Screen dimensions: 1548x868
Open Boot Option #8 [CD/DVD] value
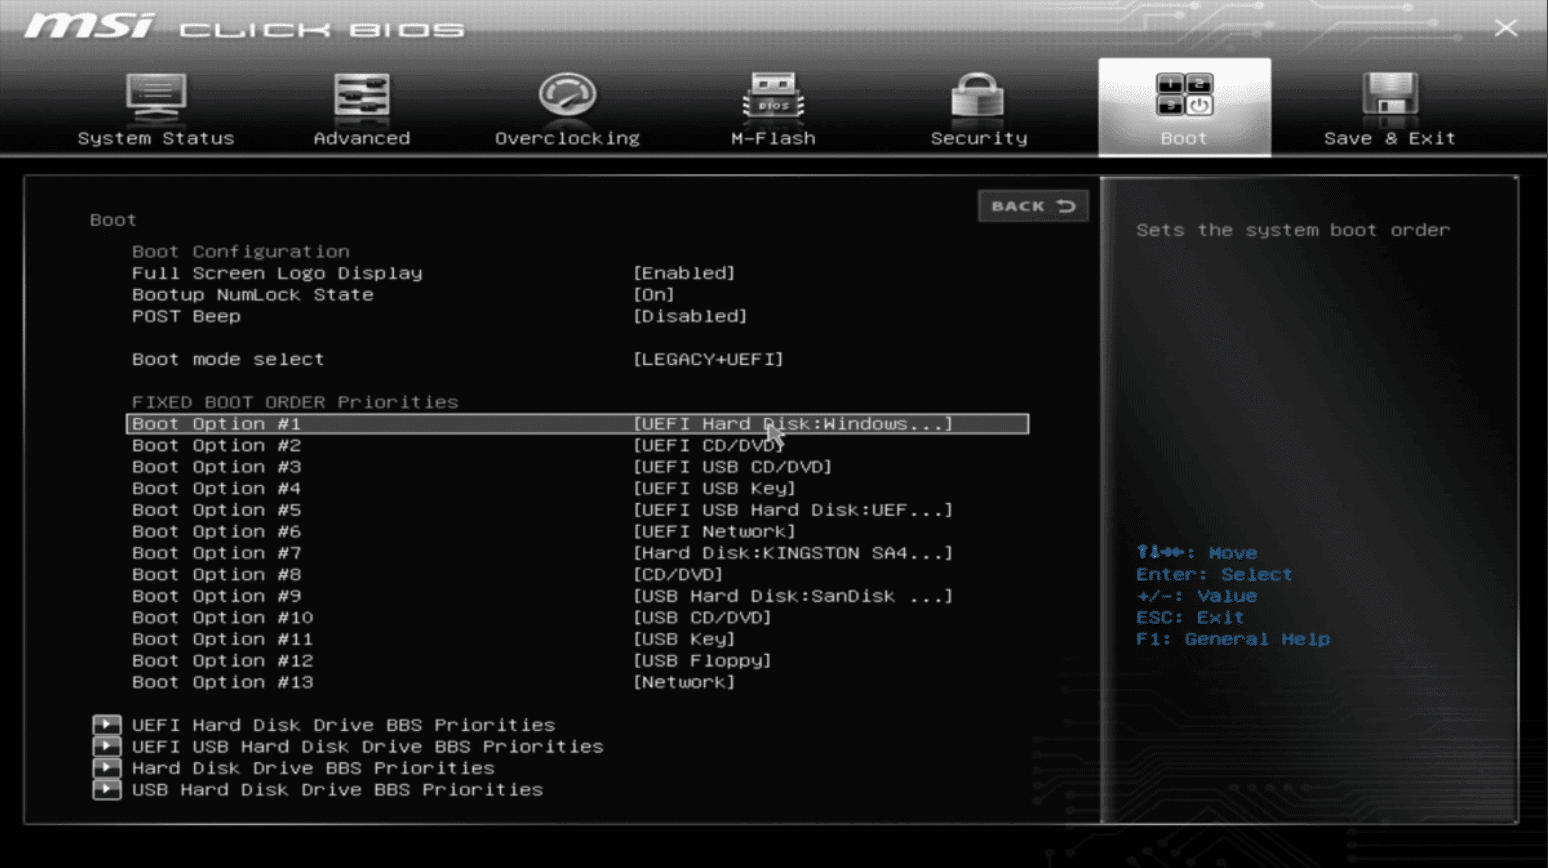[x=678, y=574]
